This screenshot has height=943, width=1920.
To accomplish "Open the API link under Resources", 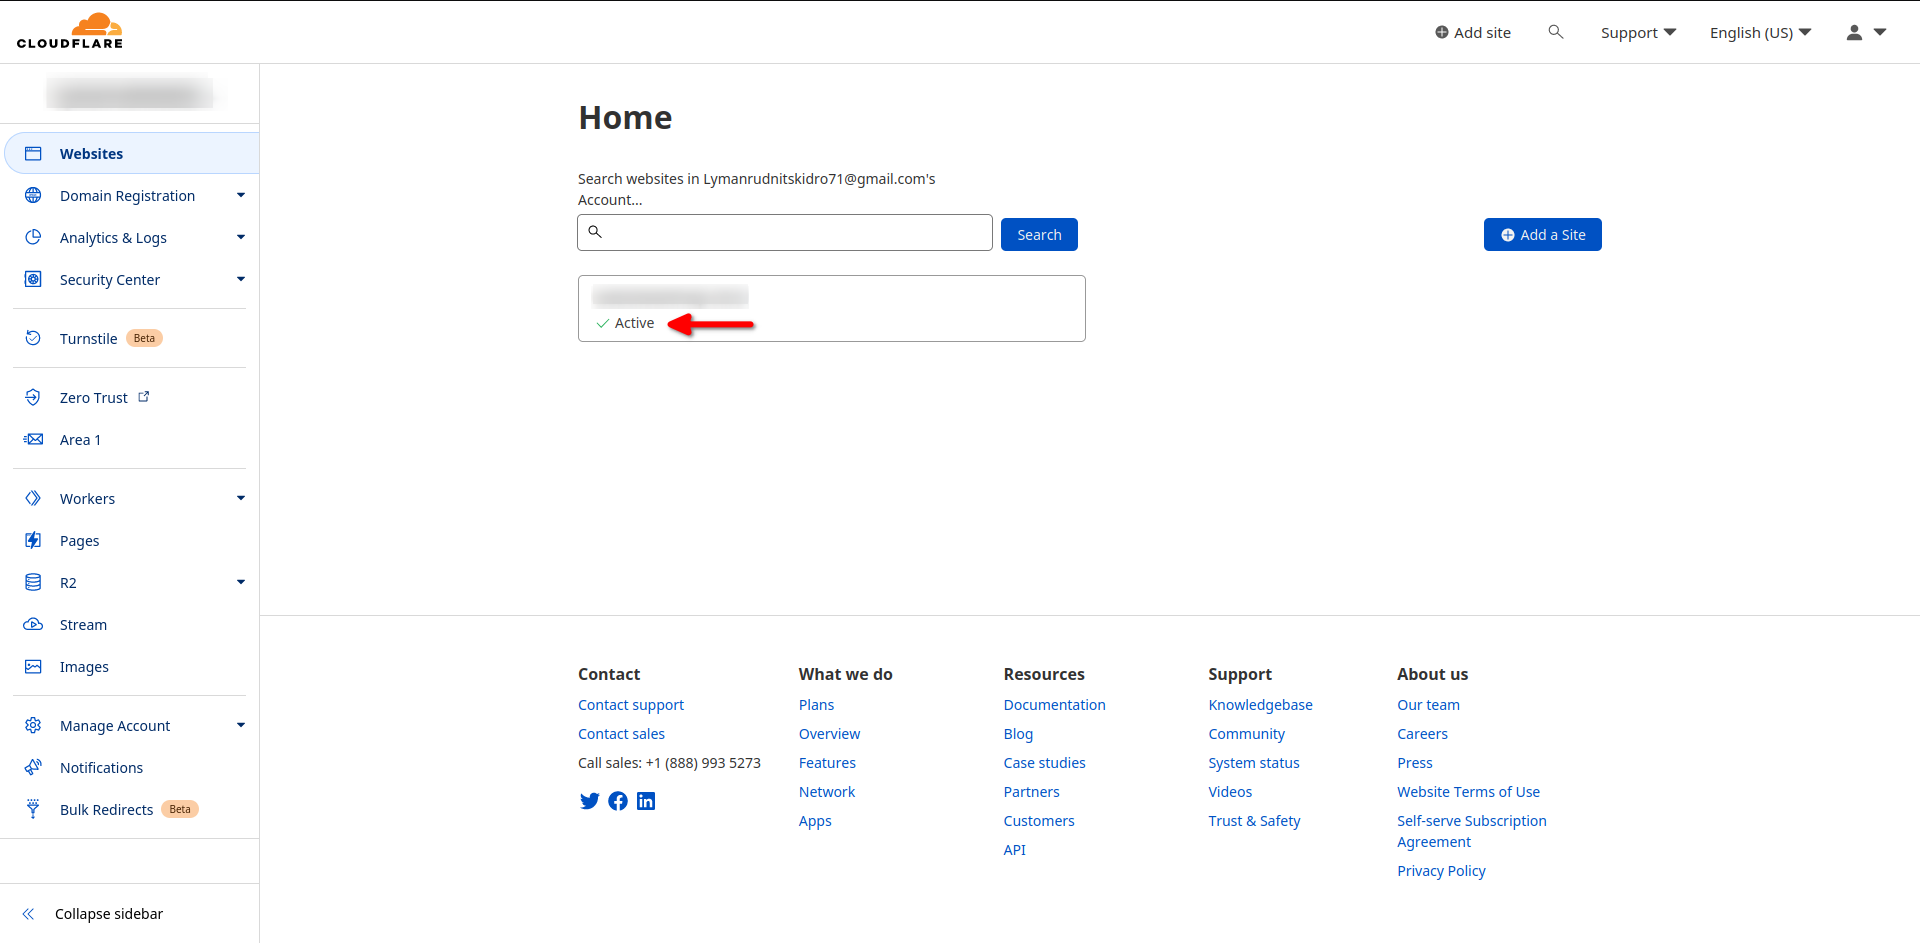I will tap(1014, 850).
